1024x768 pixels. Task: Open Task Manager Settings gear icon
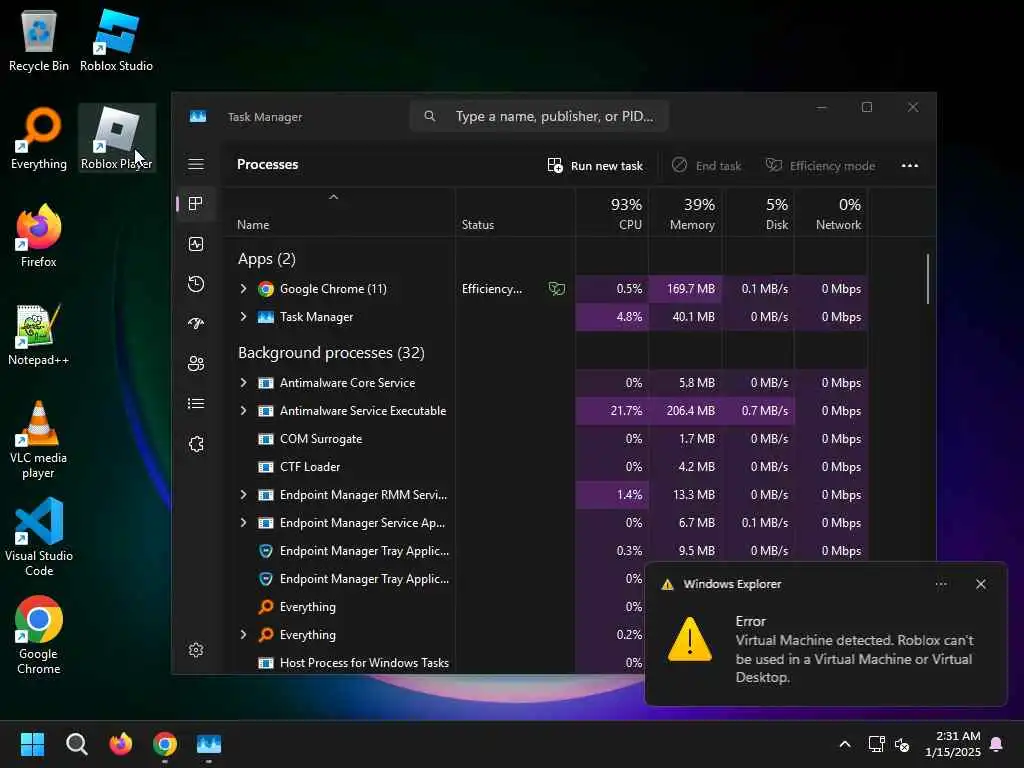pos(196,650)
